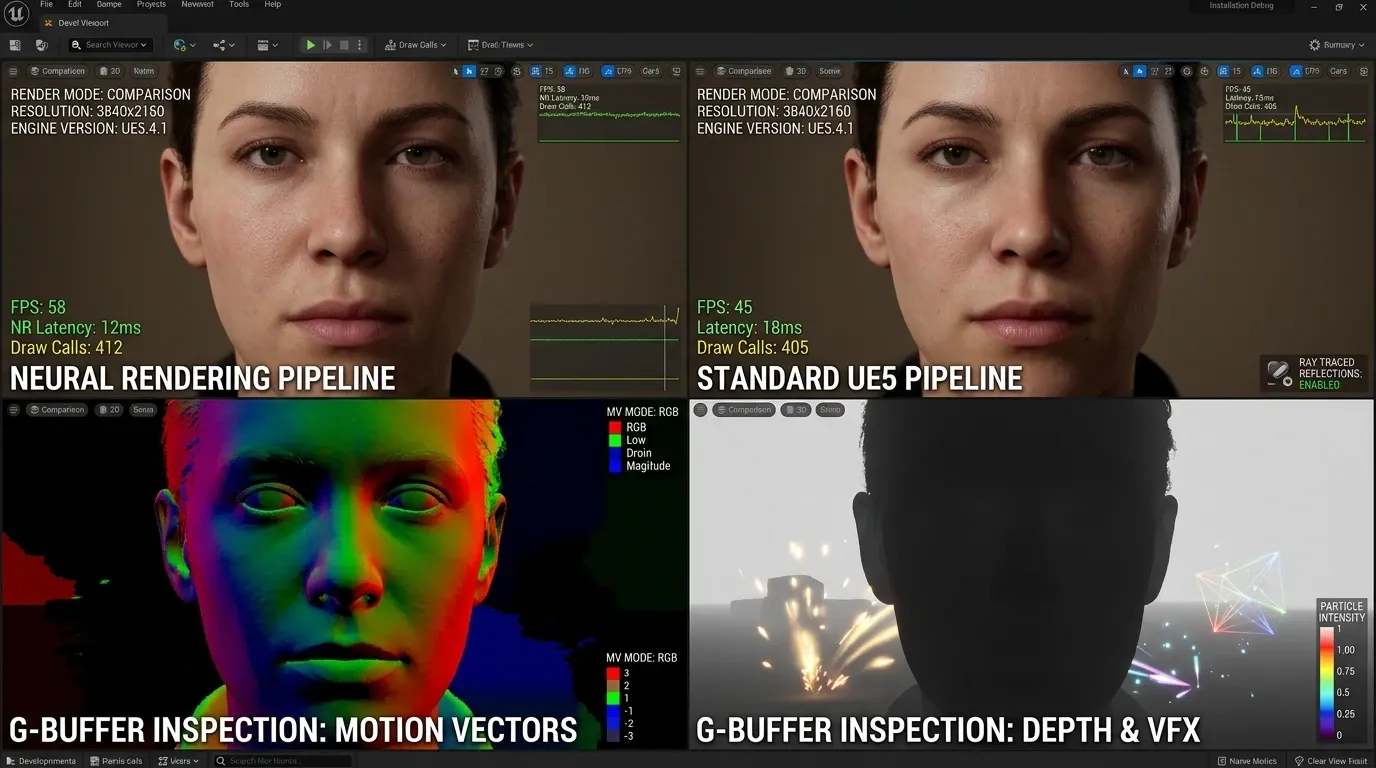Toggle the blue angle snap icon in right viewport
The height and width of the screenshot is (768, 1376).
click(1257, 71)
